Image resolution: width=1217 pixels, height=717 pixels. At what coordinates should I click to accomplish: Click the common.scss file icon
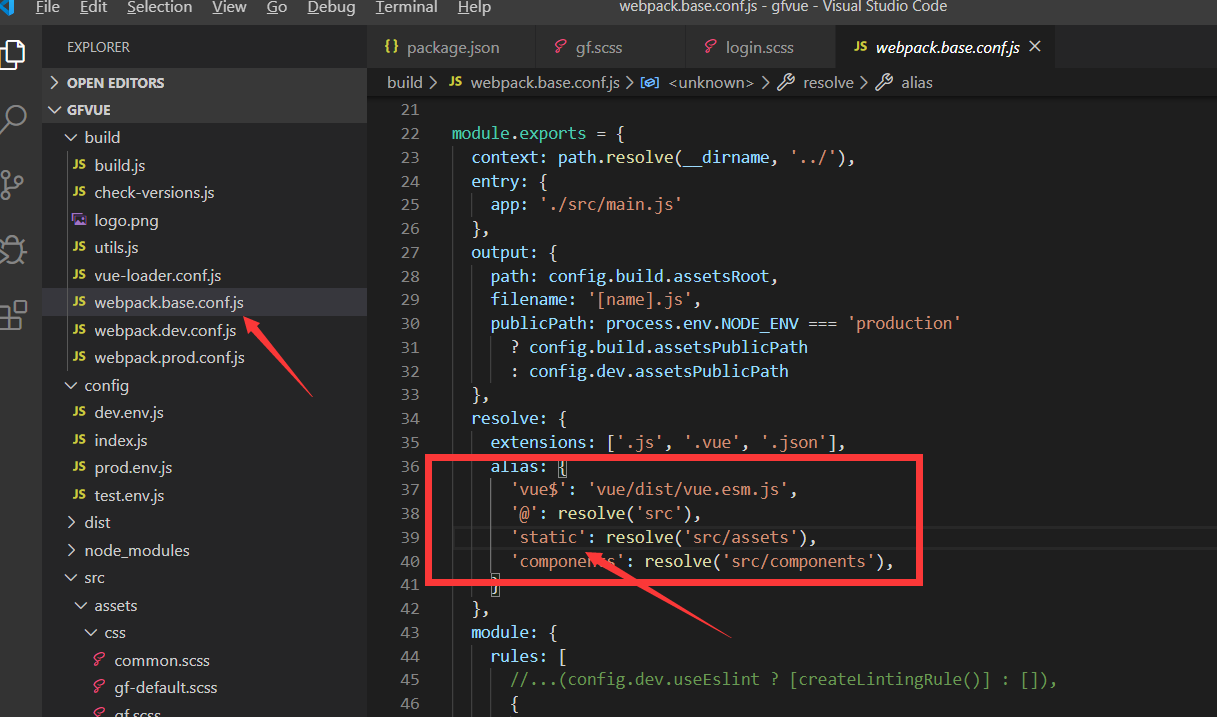pos(99,660)
